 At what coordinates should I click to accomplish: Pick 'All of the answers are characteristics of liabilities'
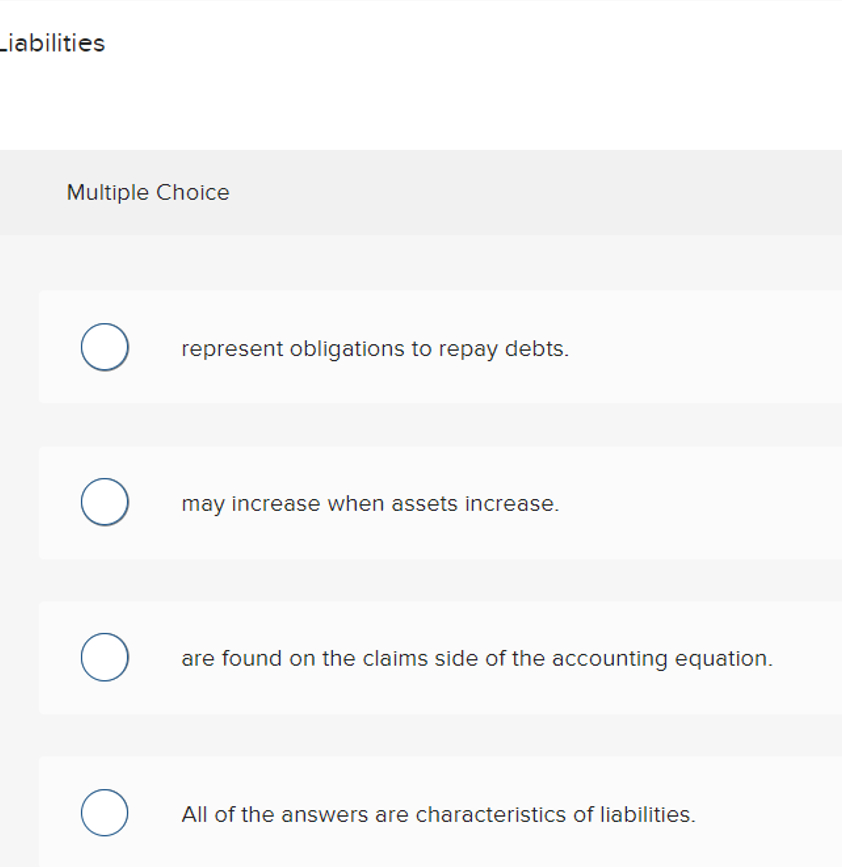(104, 812)
